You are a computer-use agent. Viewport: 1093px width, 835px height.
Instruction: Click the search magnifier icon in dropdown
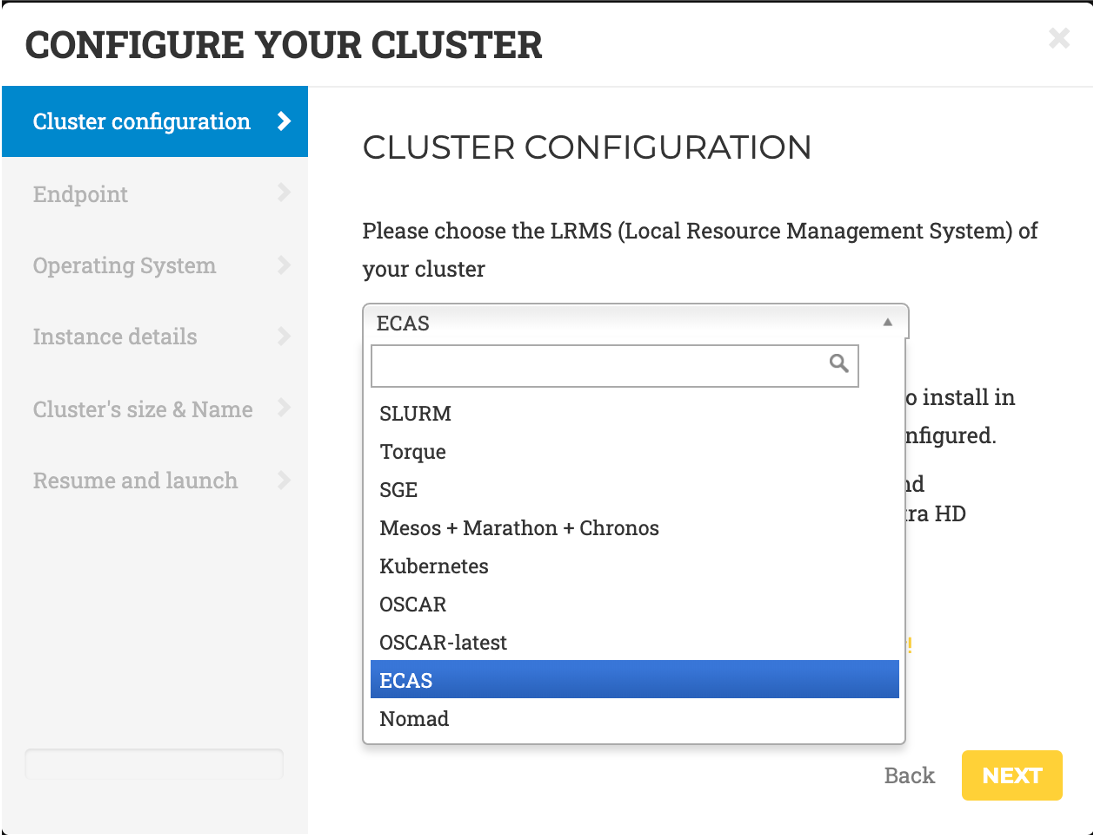tap(839, 363)
